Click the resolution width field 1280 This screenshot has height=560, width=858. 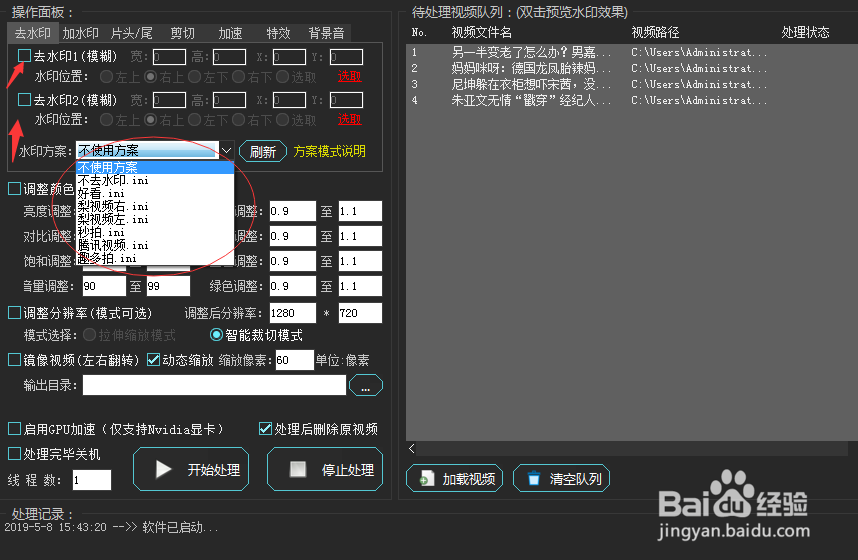tap(293, 313)
